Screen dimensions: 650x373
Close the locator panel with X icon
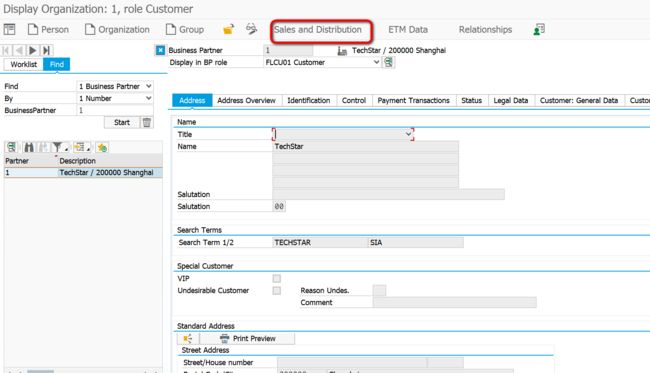tap(160, 51)
